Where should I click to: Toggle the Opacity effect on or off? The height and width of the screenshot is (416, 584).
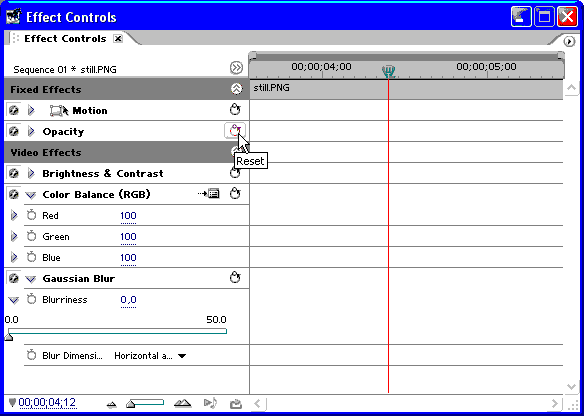point(13,131)
